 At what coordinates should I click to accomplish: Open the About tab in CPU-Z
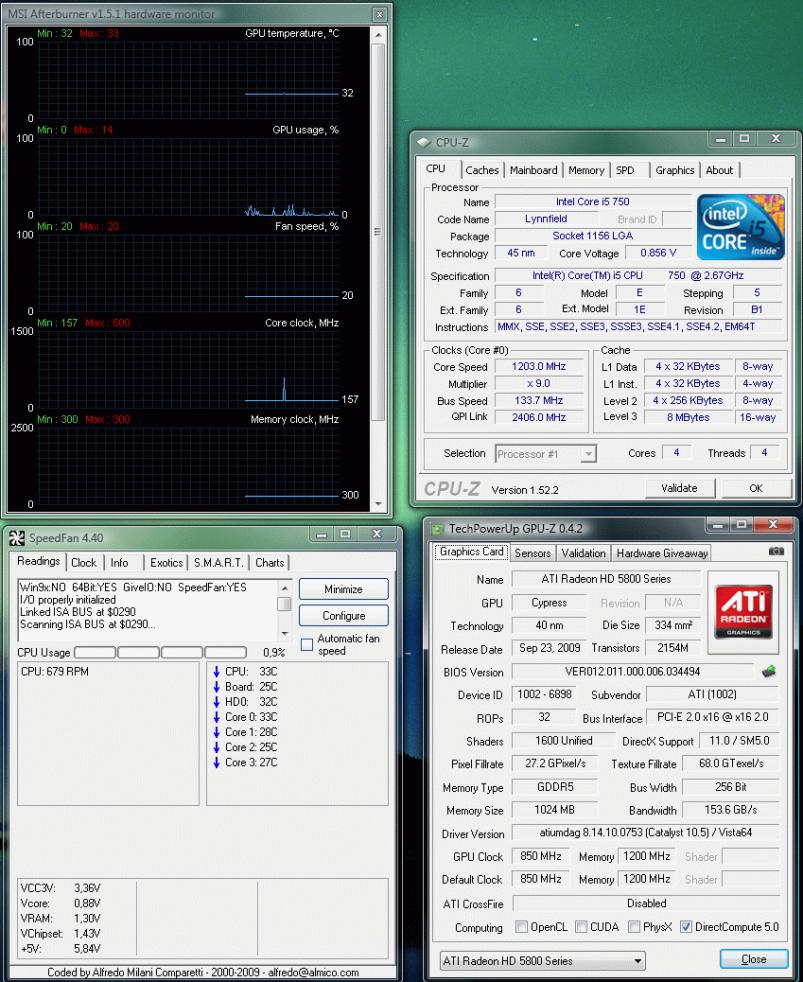[x=719, y=170]
